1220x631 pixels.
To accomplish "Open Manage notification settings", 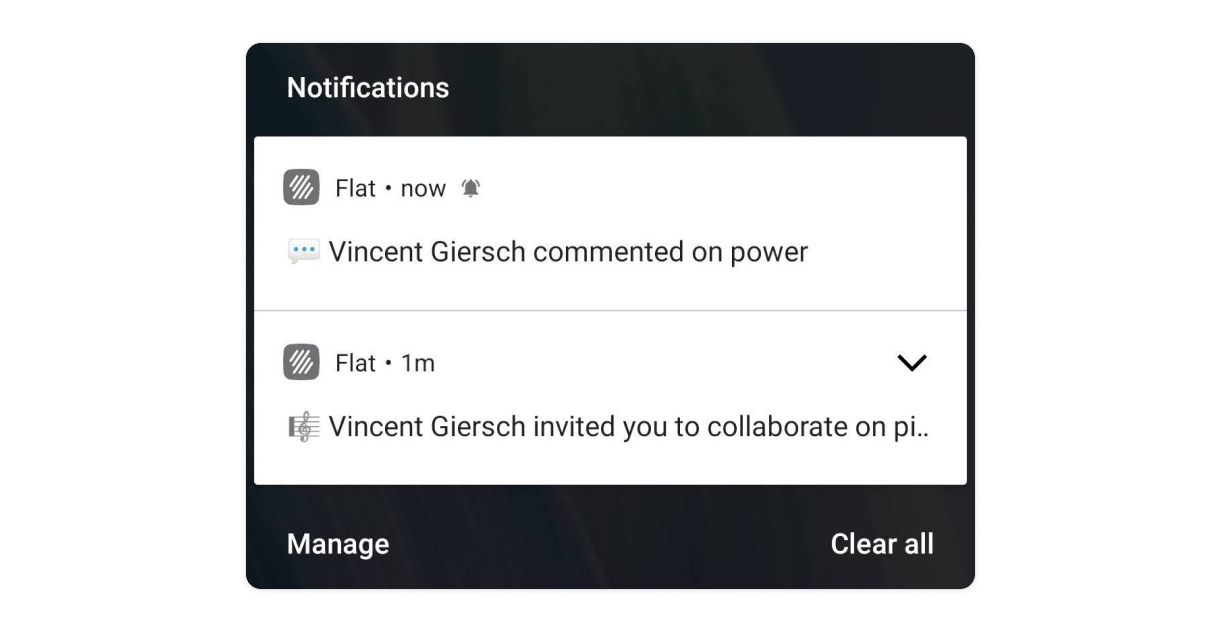I will [x=338, y=544].
